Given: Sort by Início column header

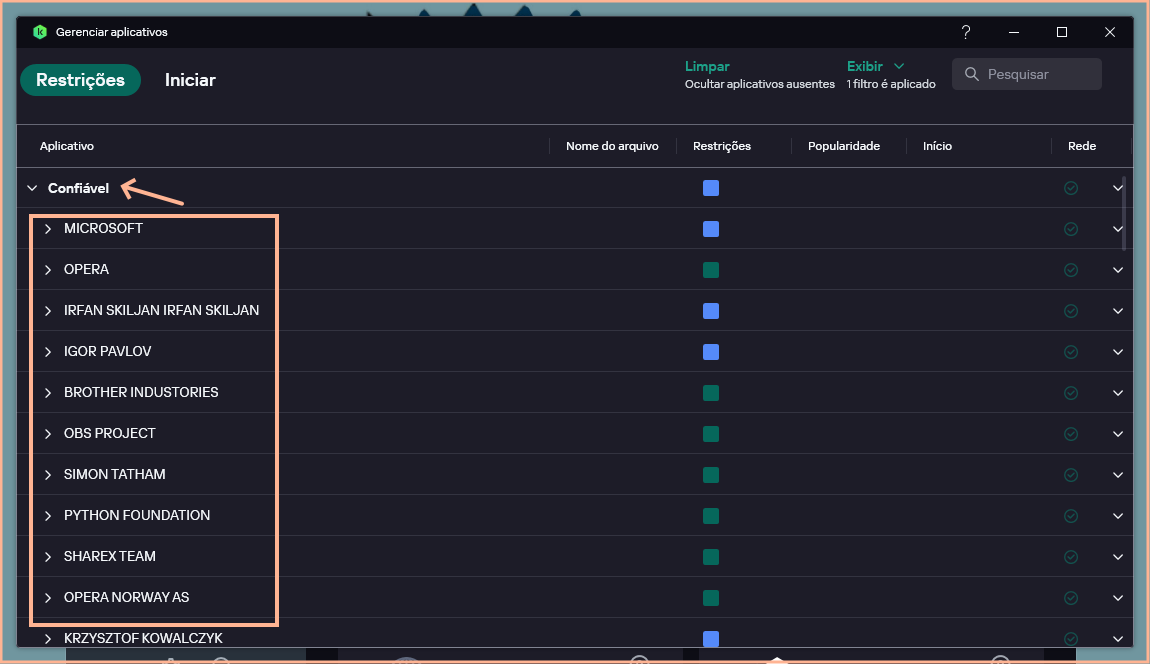Looking at the screenshot, I should 937,146.
